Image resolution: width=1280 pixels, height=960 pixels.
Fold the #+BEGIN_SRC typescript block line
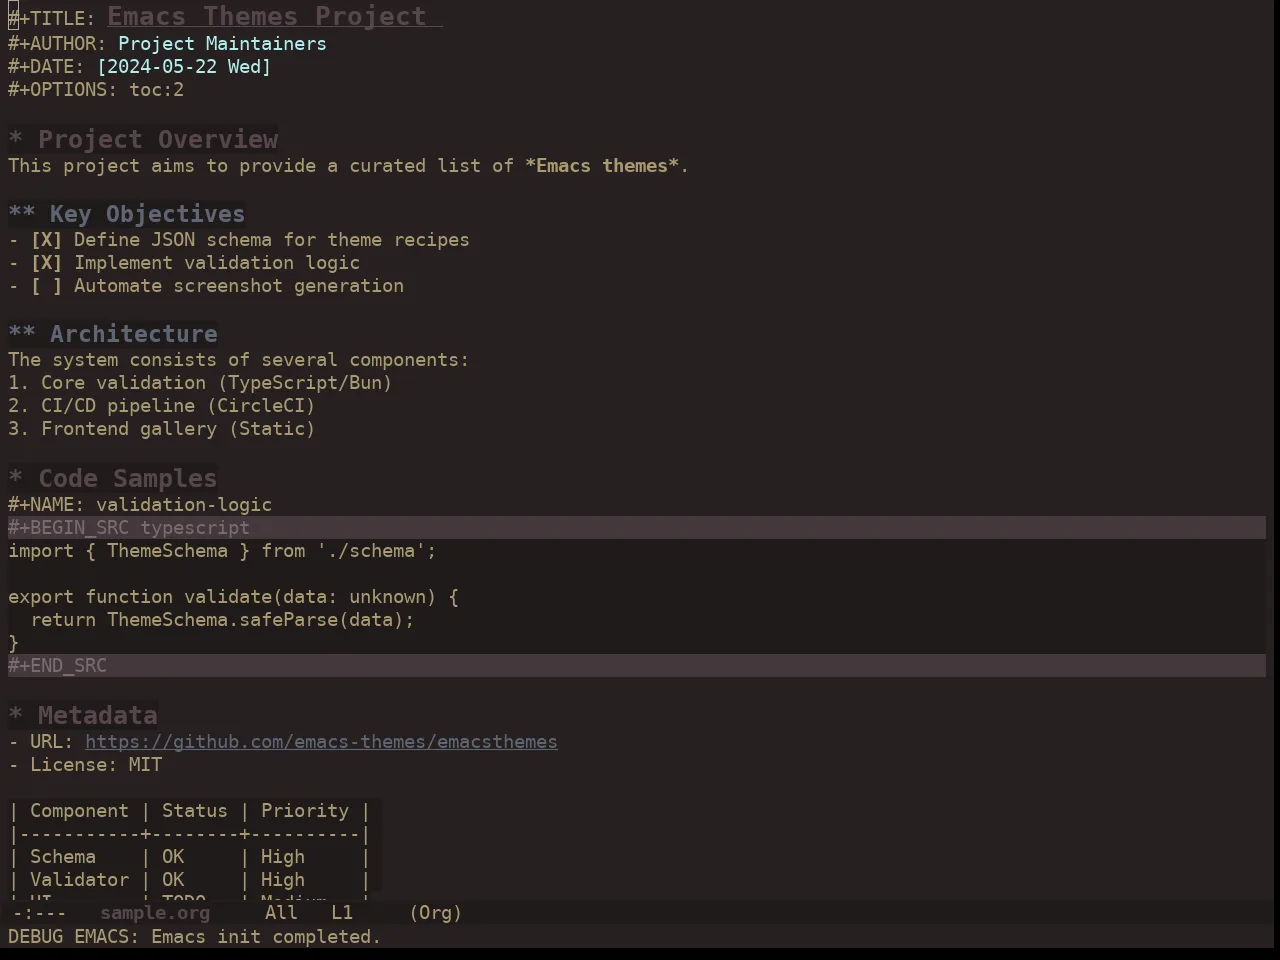click(x=637, y=528)
